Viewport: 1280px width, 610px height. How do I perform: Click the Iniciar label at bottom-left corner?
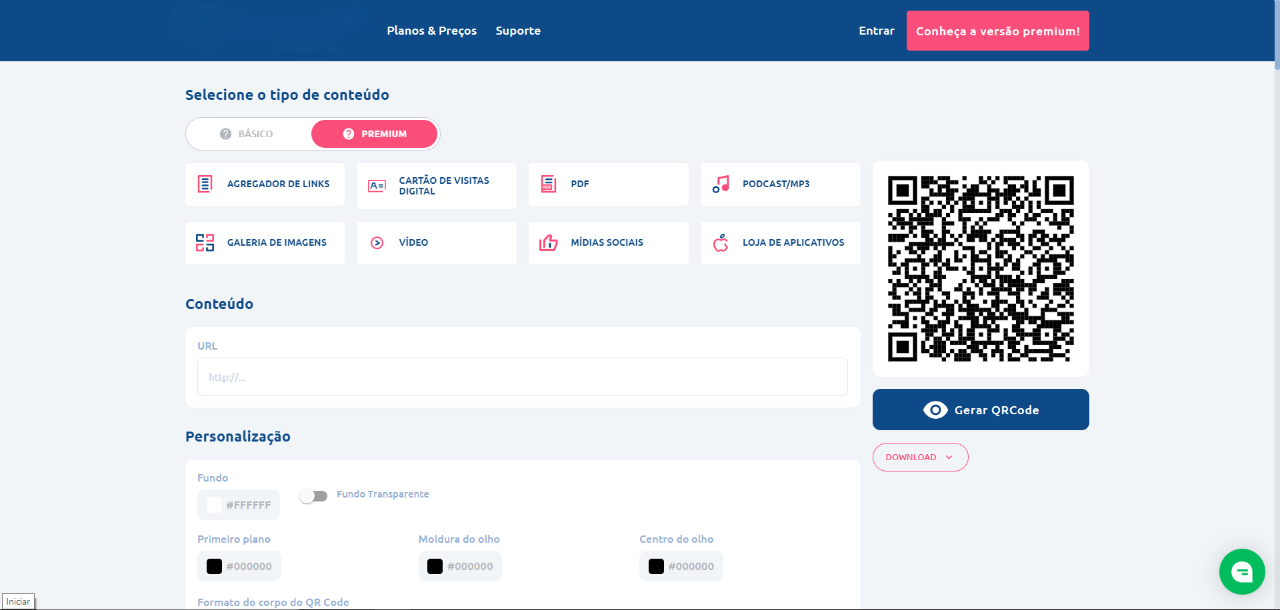pyautogui.click(x=18, y=601)
